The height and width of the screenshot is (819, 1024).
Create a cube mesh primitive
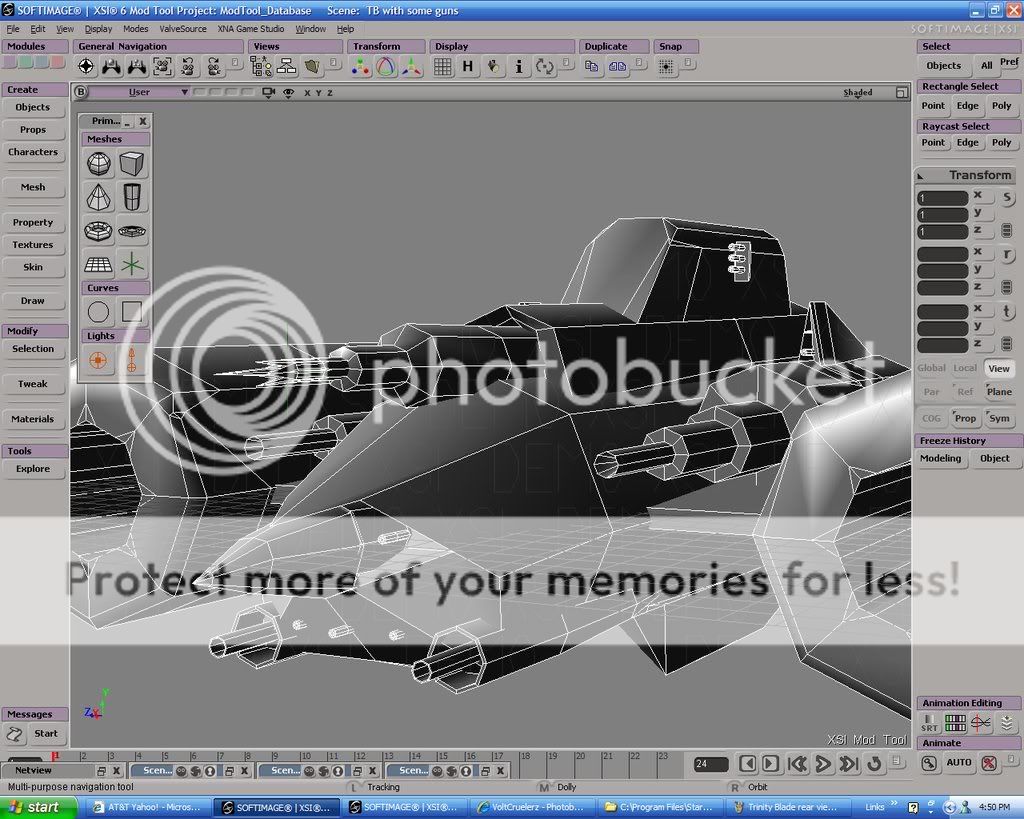pos(131,163)
